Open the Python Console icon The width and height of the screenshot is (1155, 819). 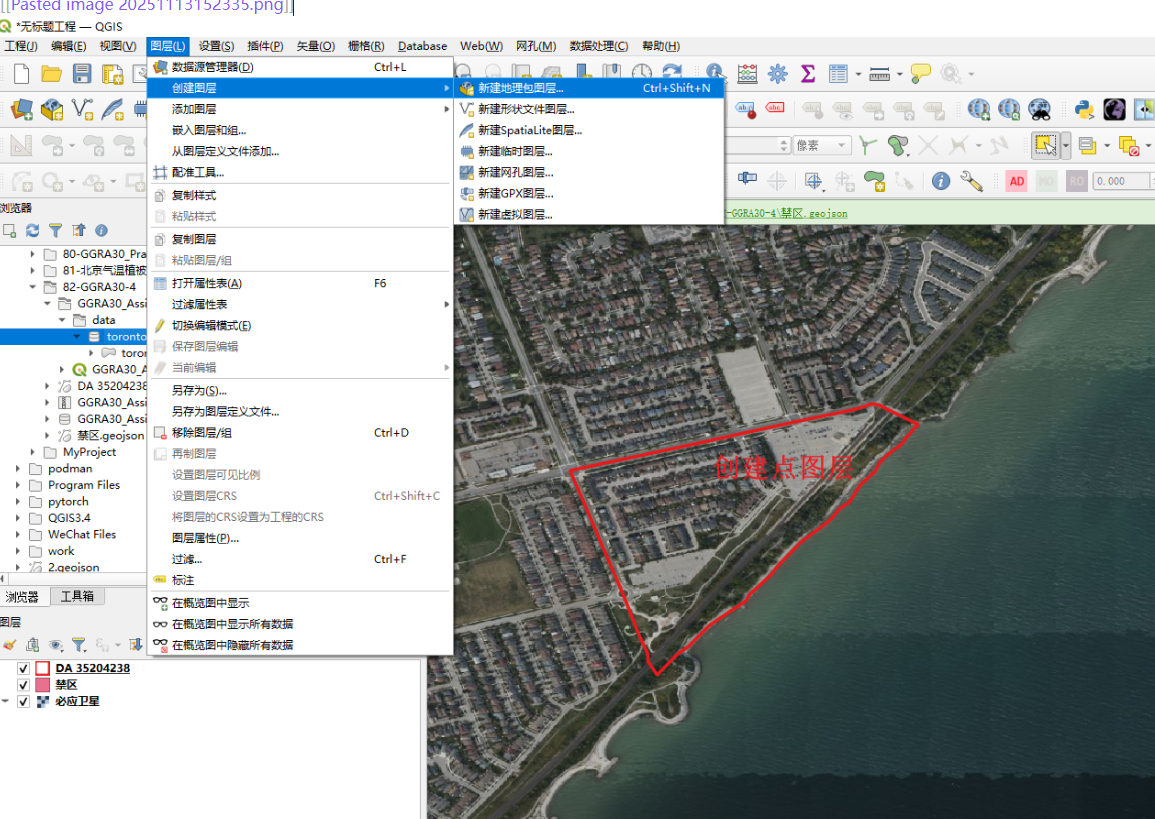1084,110
